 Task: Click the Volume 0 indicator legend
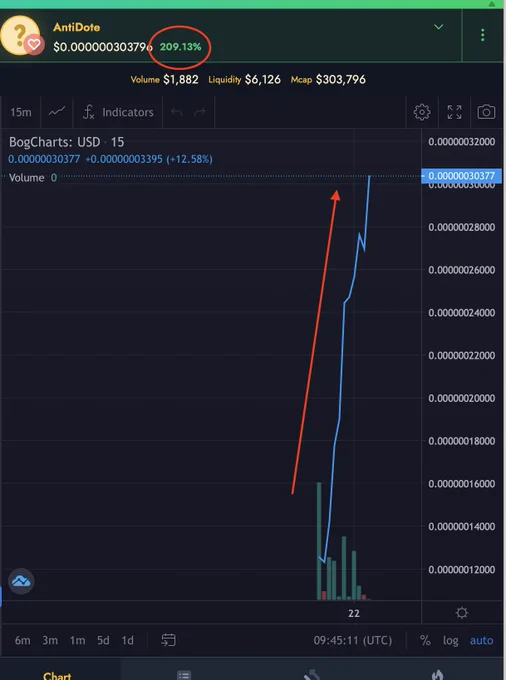33,178
